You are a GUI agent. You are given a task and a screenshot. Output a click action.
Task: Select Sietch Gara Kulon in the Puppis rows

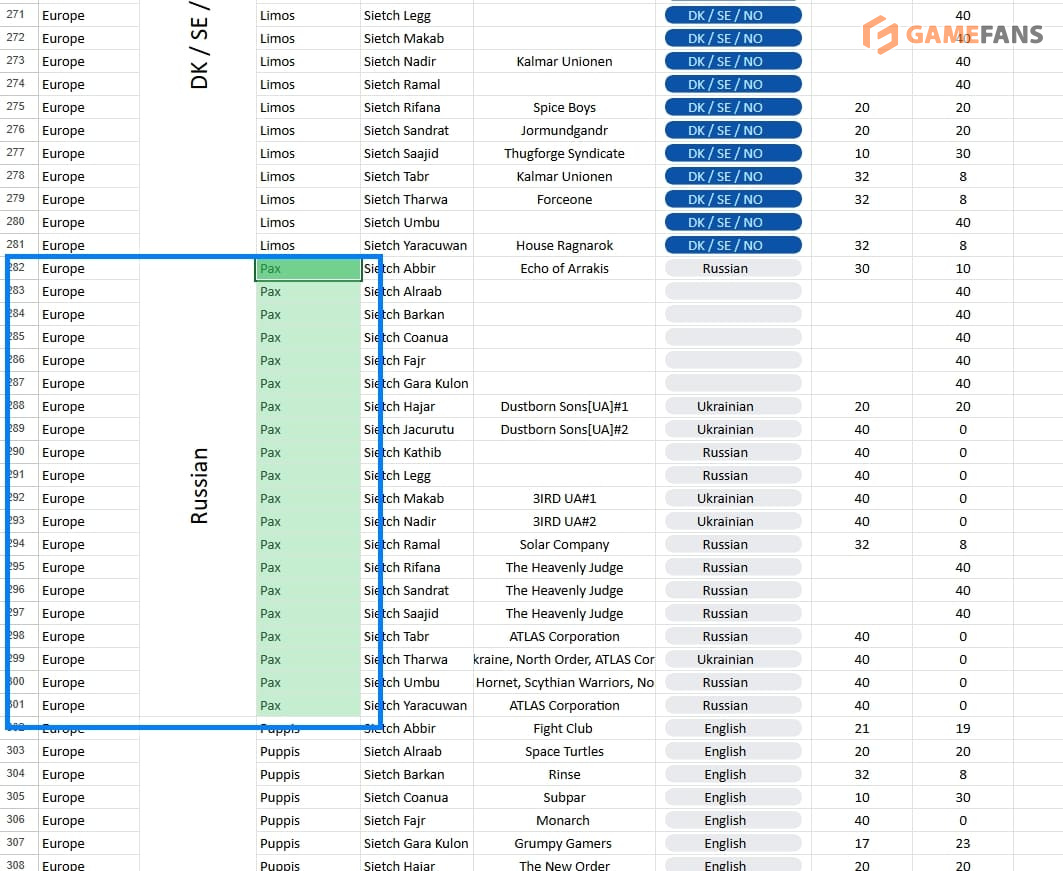[416, 843]
